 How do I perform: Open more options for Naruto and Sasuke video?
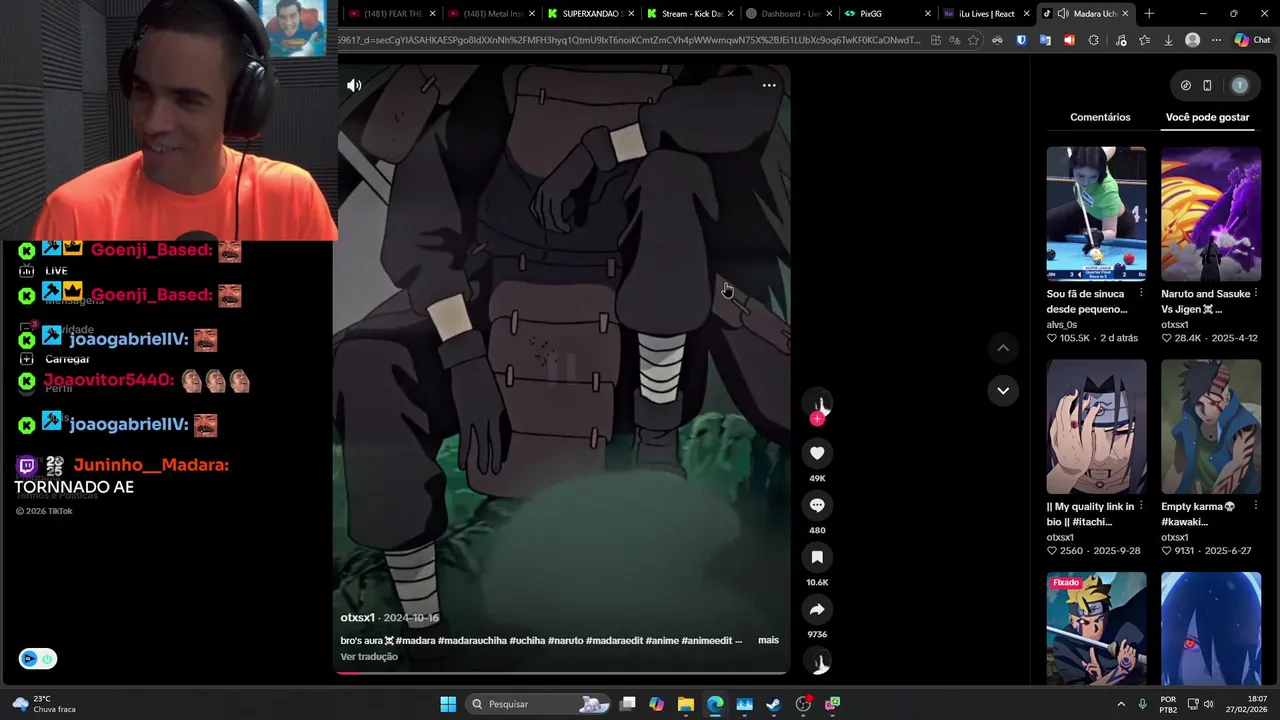tap(1255, 294)
